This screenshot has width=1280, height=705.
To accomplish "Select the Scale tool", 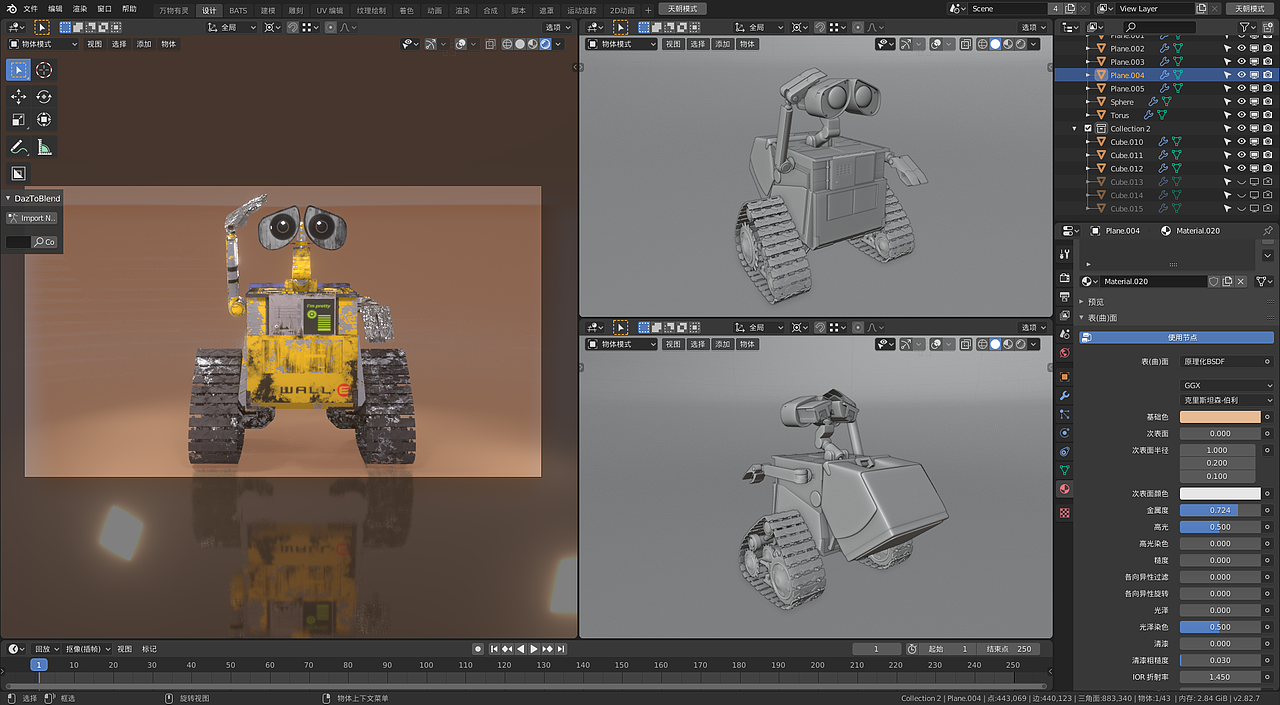I will [18, 120].
